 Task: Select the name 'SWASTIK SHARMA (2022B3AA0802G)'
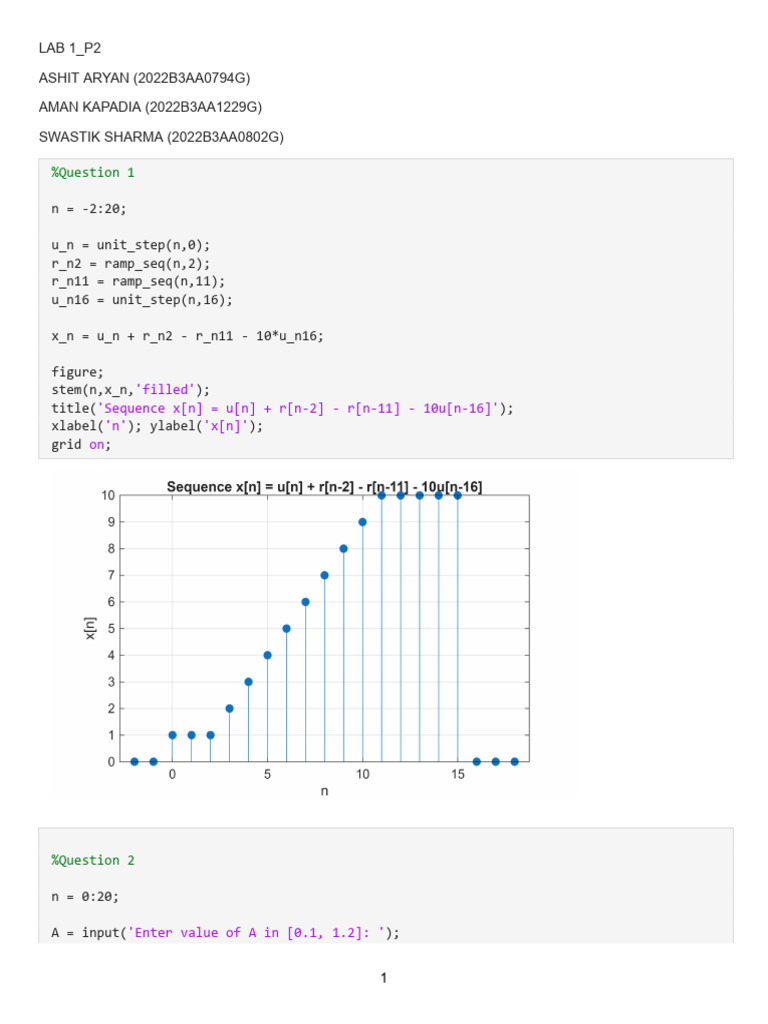161,137
